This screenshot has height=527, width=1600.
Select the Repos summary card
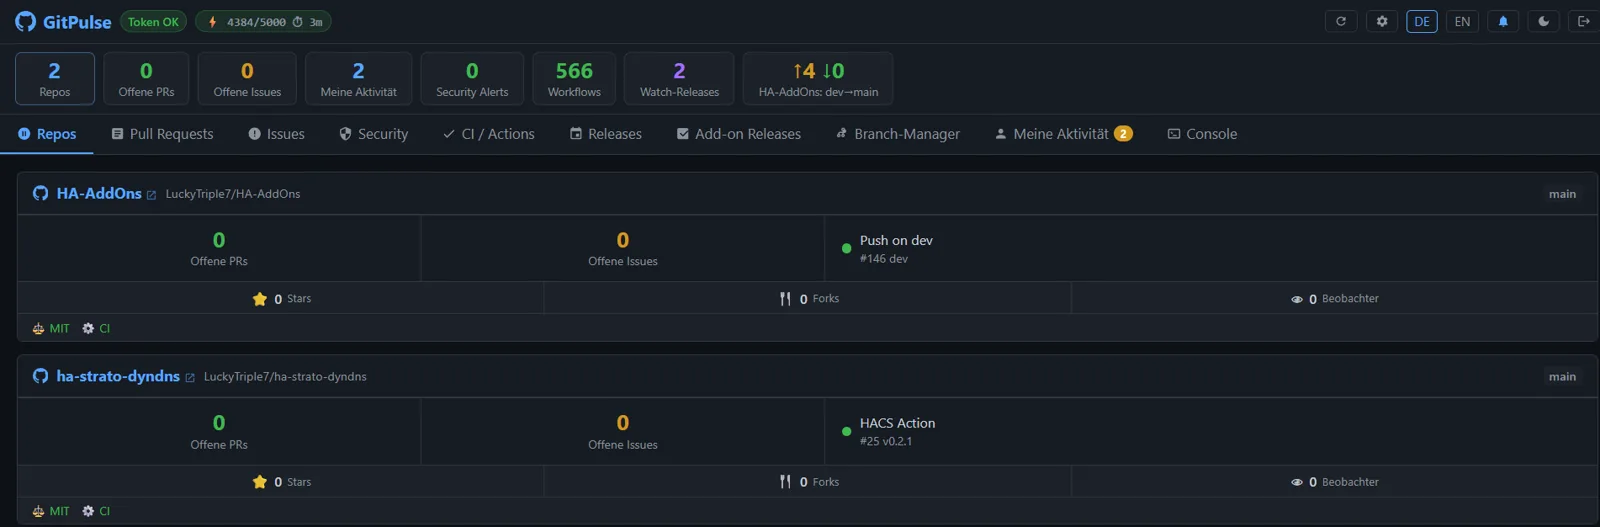pyautogui.click(x=55, y=78)
